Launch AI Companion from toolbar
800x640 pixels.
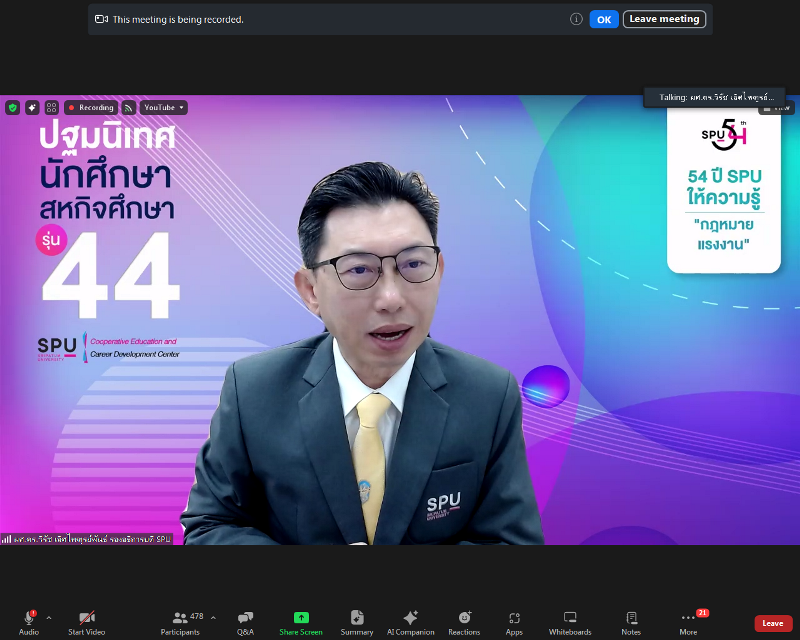[x=411, y=623]
